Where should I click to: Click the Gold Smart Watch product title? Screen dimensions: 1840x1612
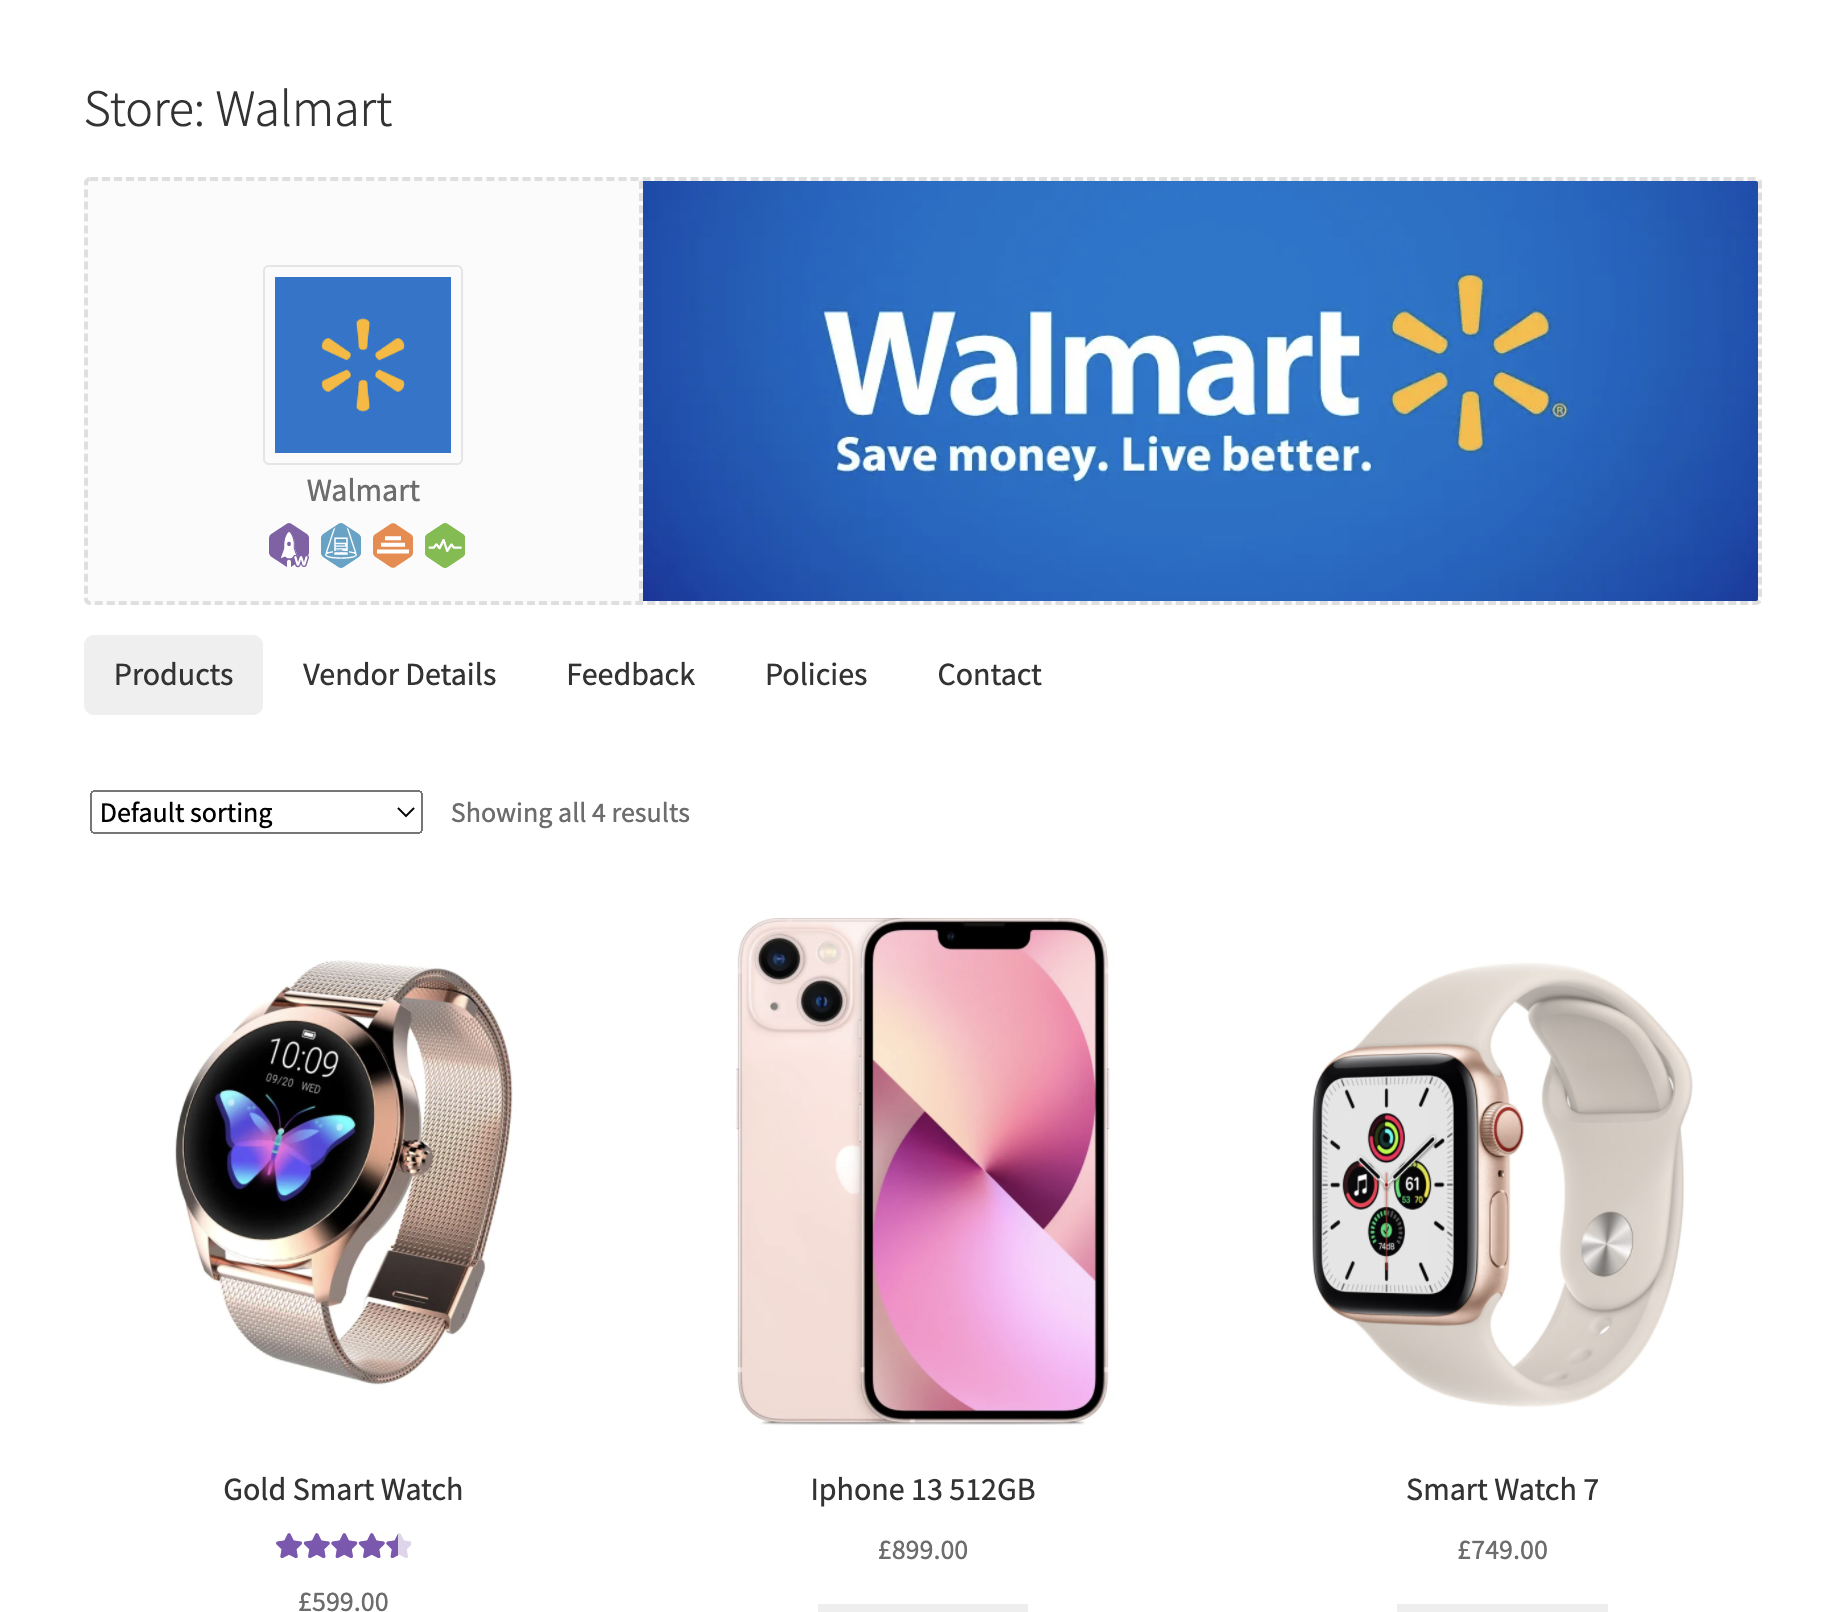(x=343, y=1490)
